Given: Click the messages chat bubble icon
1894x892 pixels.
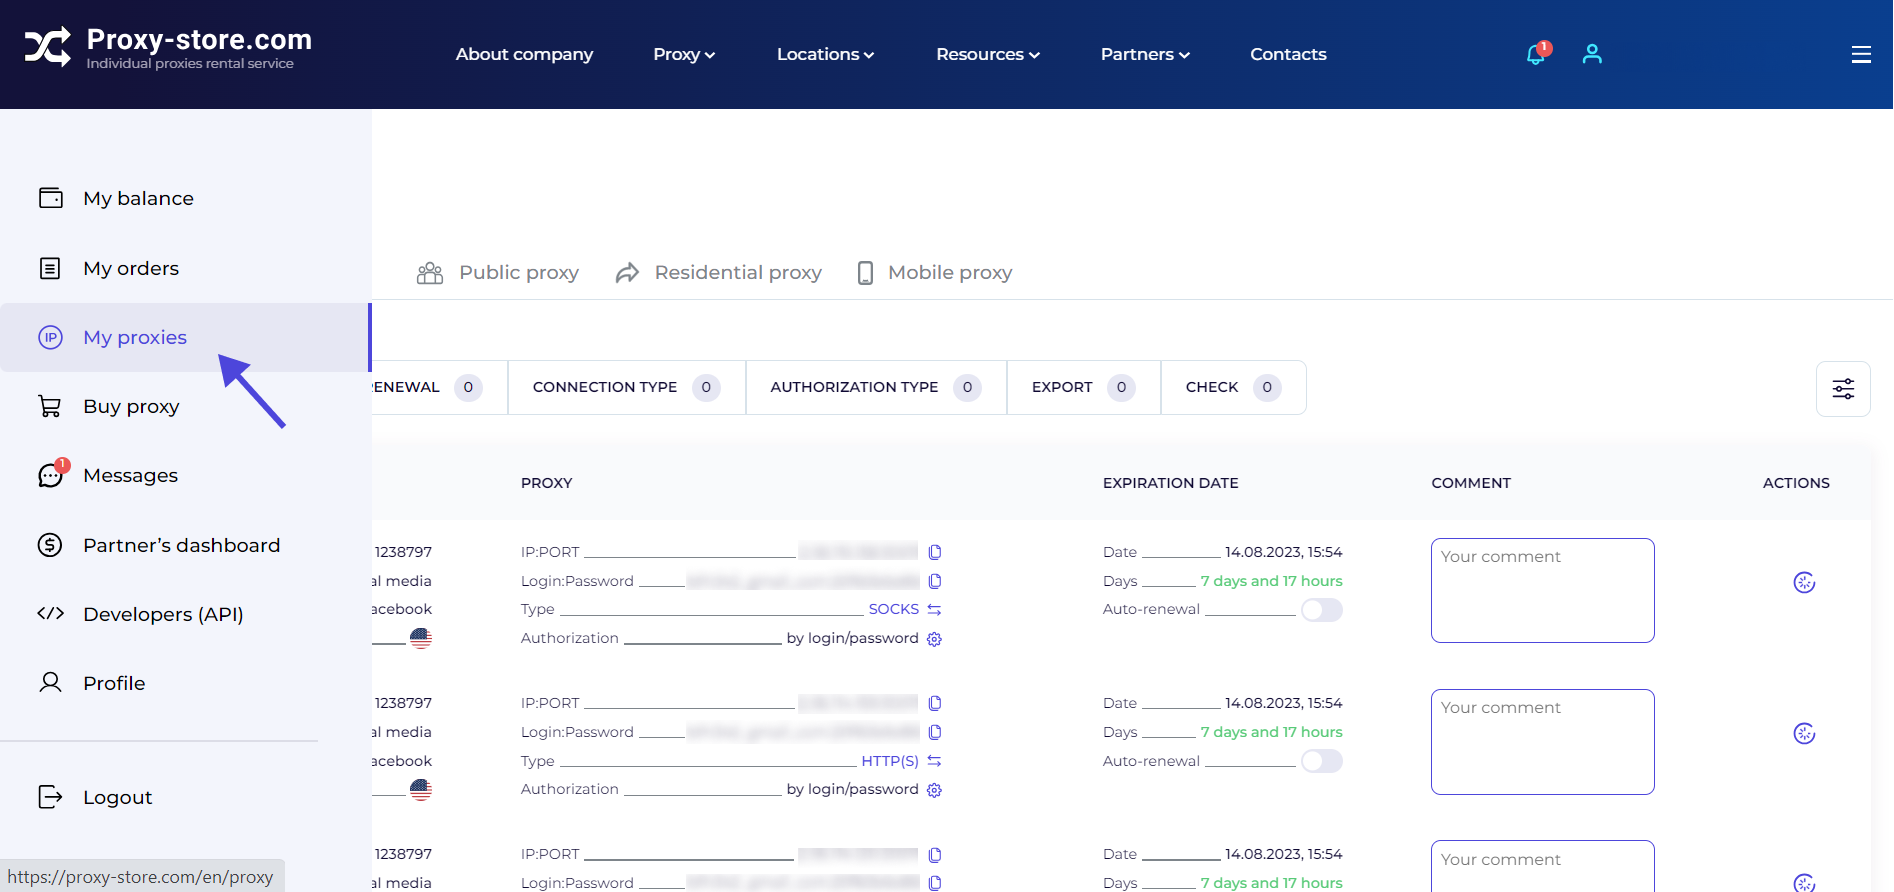Looking at the screenshot, I should coord(50,475).
